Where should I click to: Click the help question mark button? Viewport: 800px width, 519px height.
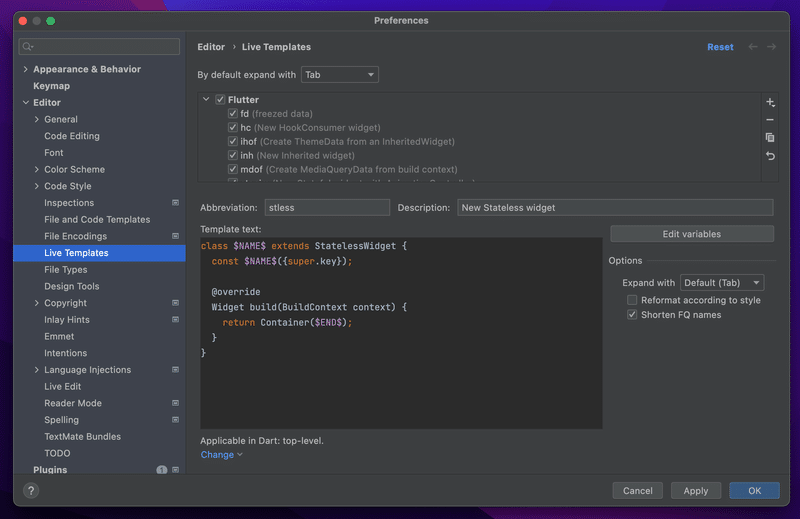pyautogui.click(x=31, y=490)
